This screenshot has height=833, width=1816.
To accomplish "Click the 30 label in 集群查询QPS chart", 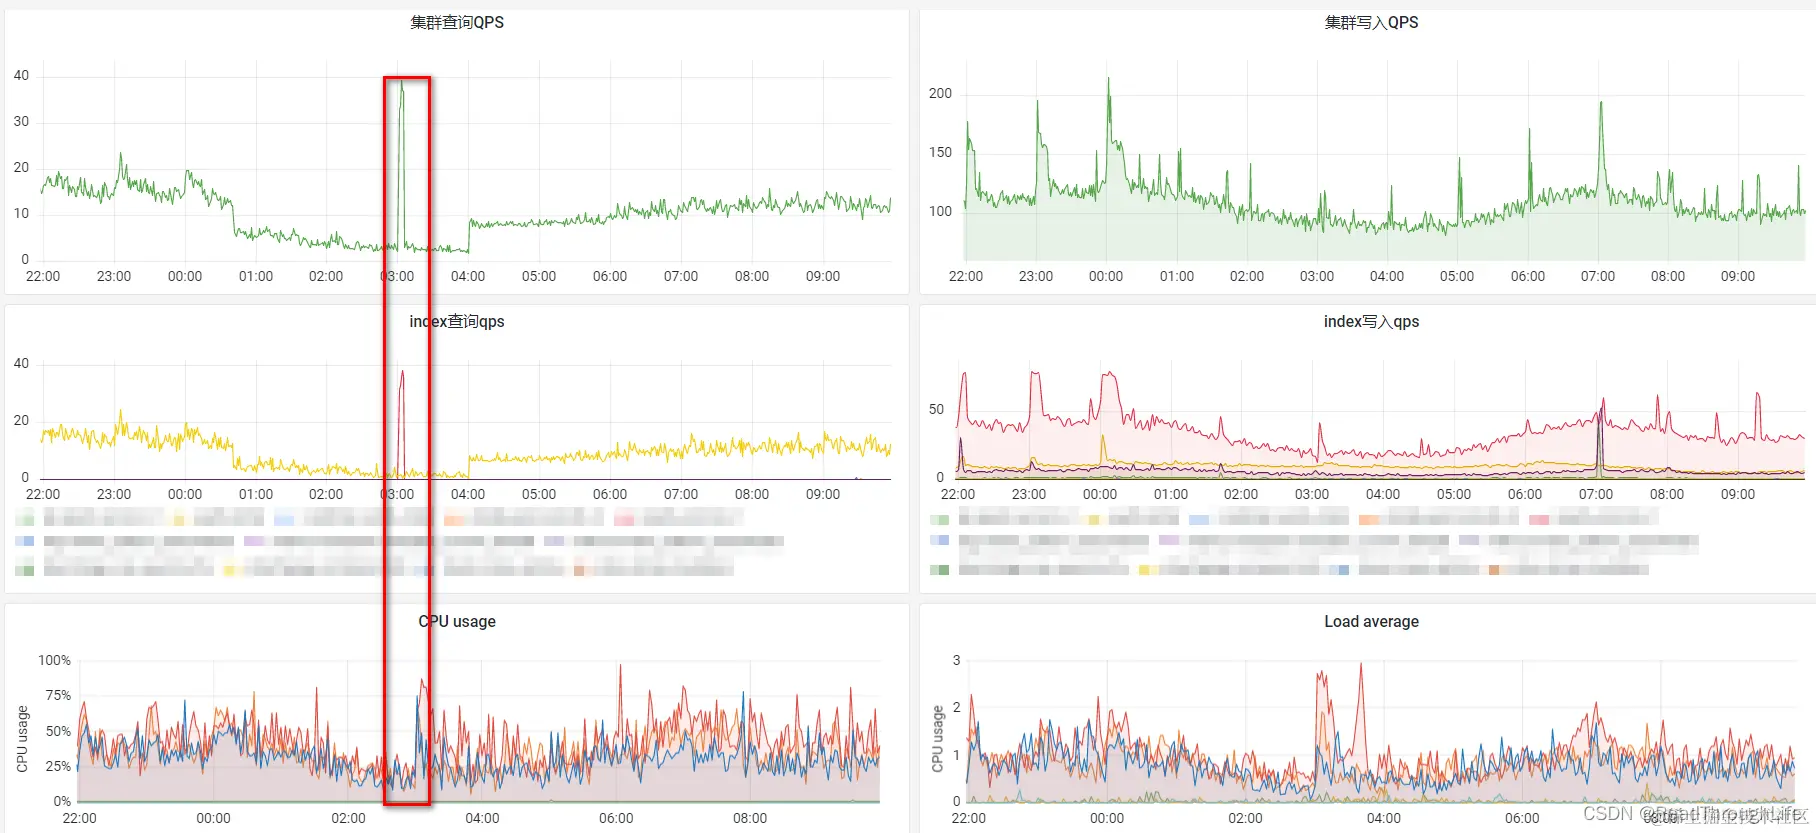I will 21,121.
